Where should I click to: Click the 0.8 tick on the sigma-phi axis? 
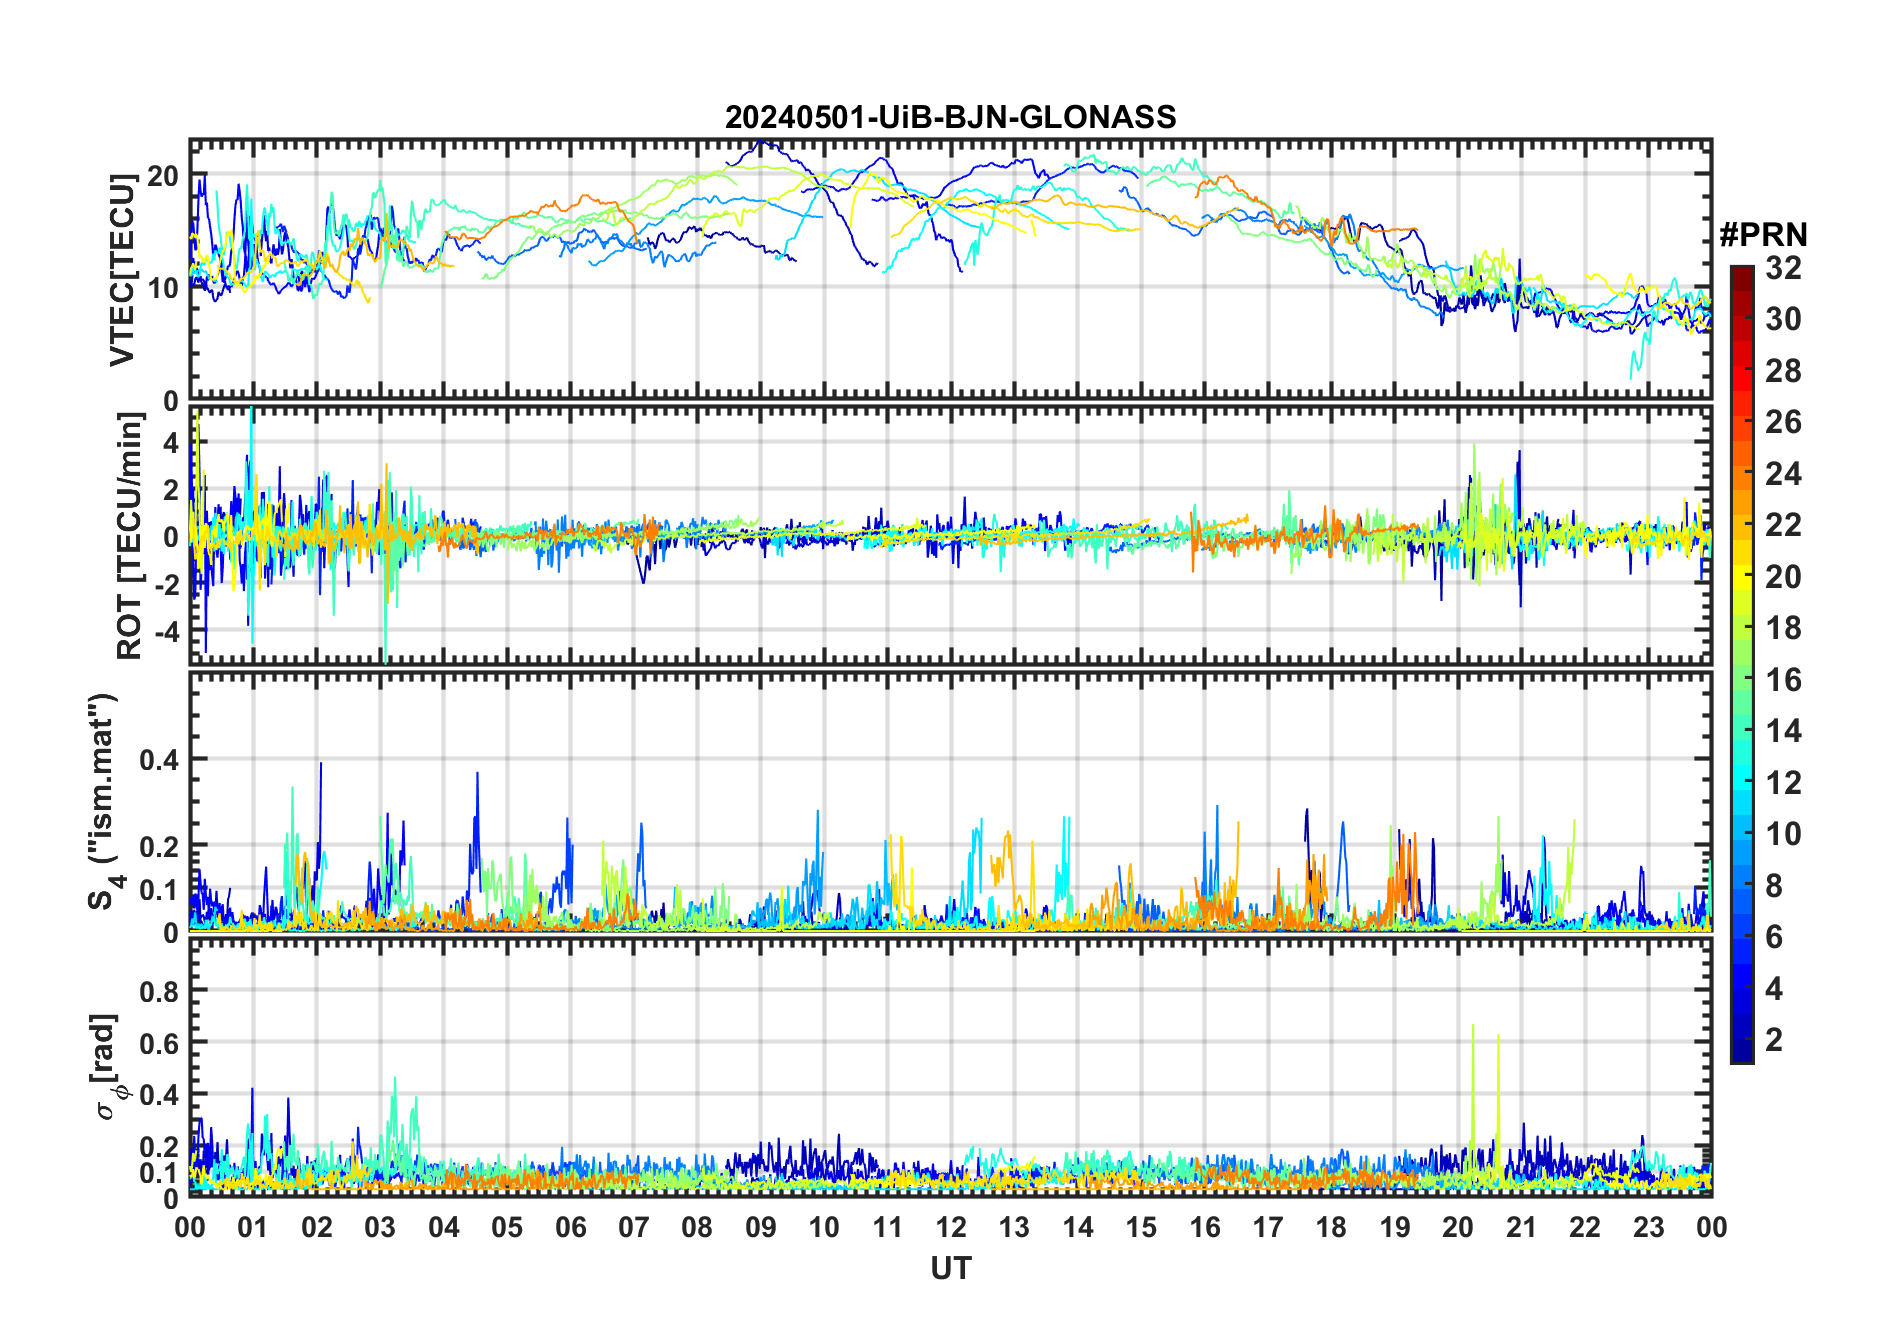pos(158,991)
